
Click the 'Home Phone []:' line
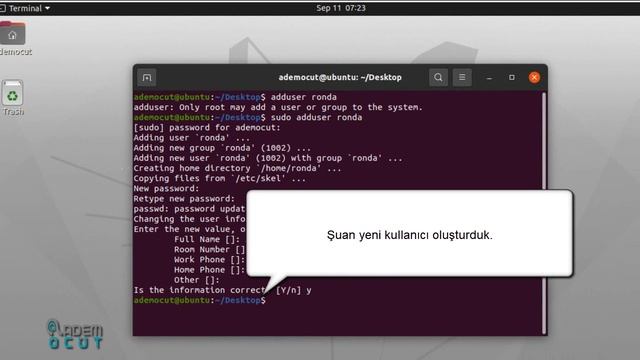coord(209,270)
